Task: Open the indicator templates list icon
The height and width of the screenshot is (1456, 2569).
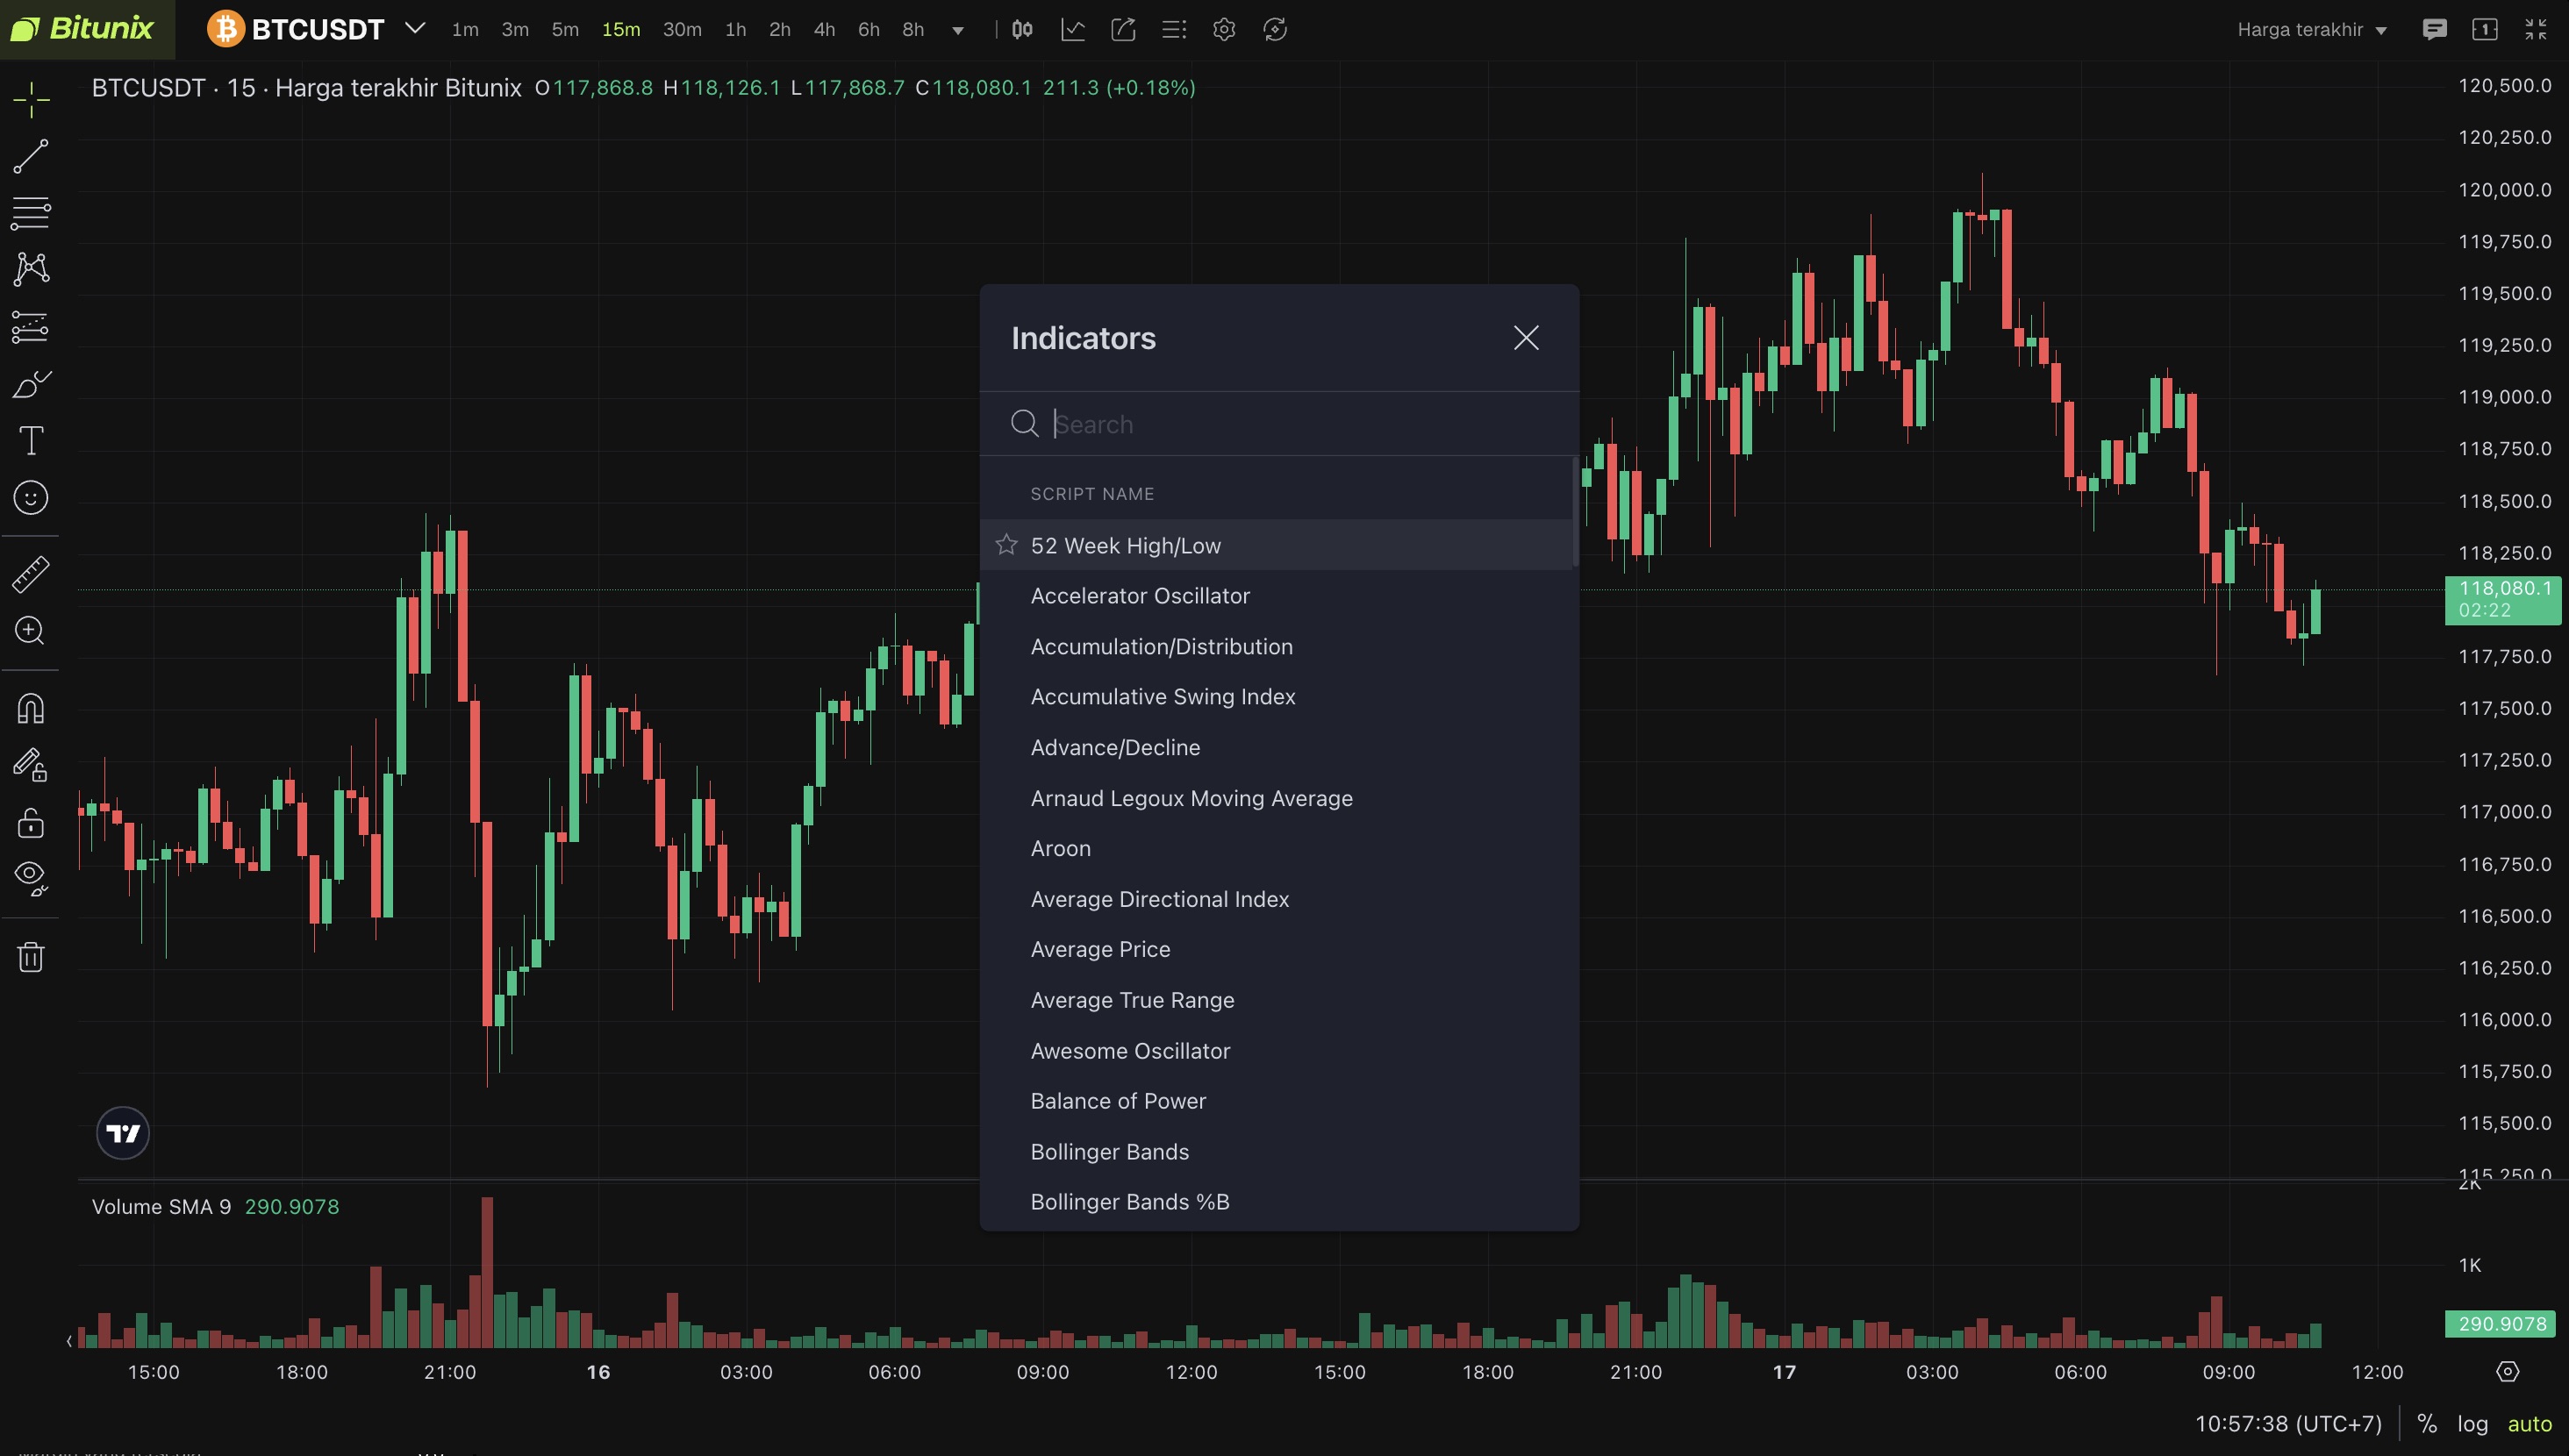Action: [1174, 29]
